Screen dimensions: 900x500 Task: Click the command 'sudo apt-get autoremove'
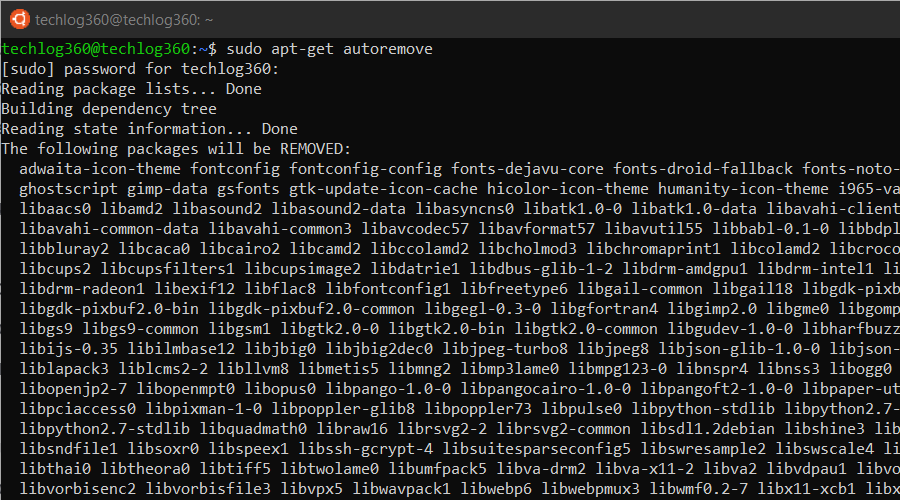point(329,49)
